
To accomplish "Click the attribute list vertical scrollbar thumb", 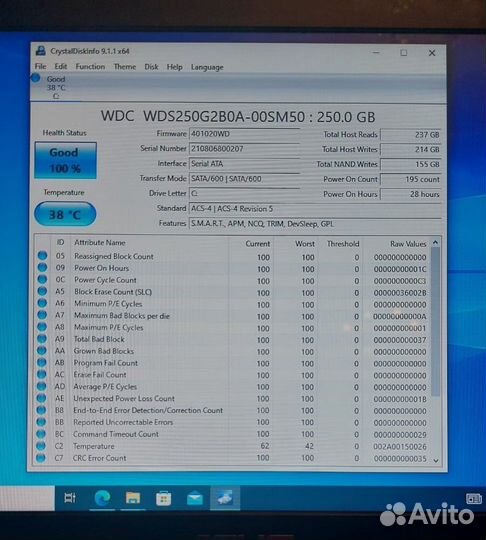I will [x=435, y=322].
